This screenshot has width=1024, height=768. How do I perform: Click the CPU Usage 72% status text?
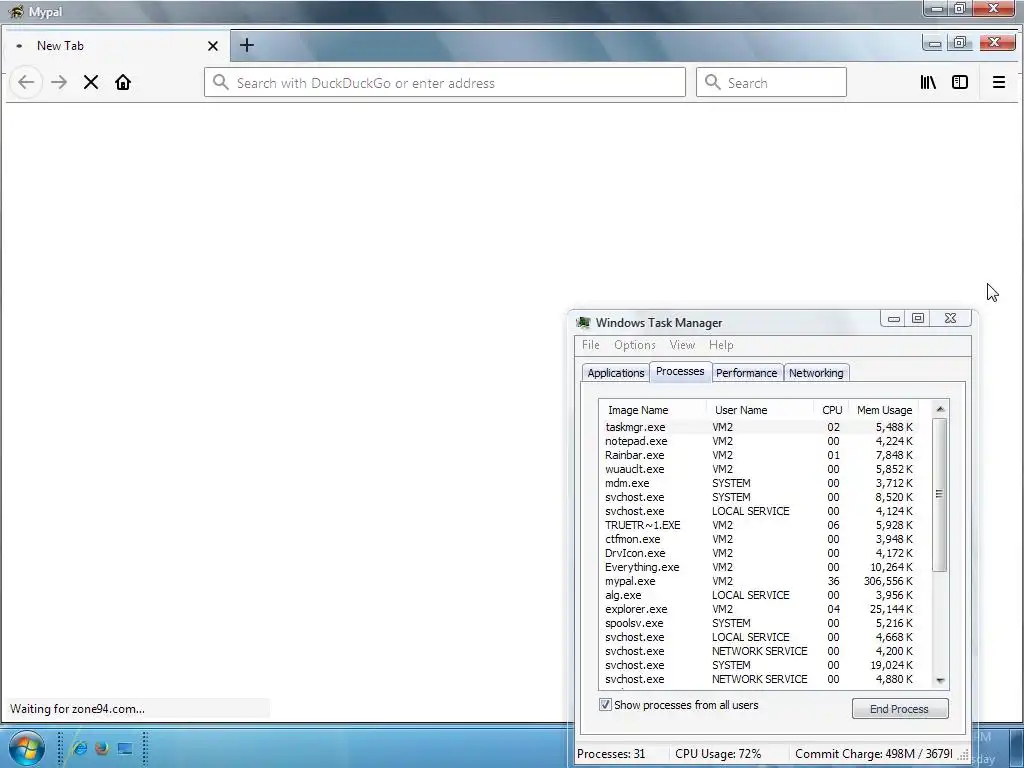point(718,754)
